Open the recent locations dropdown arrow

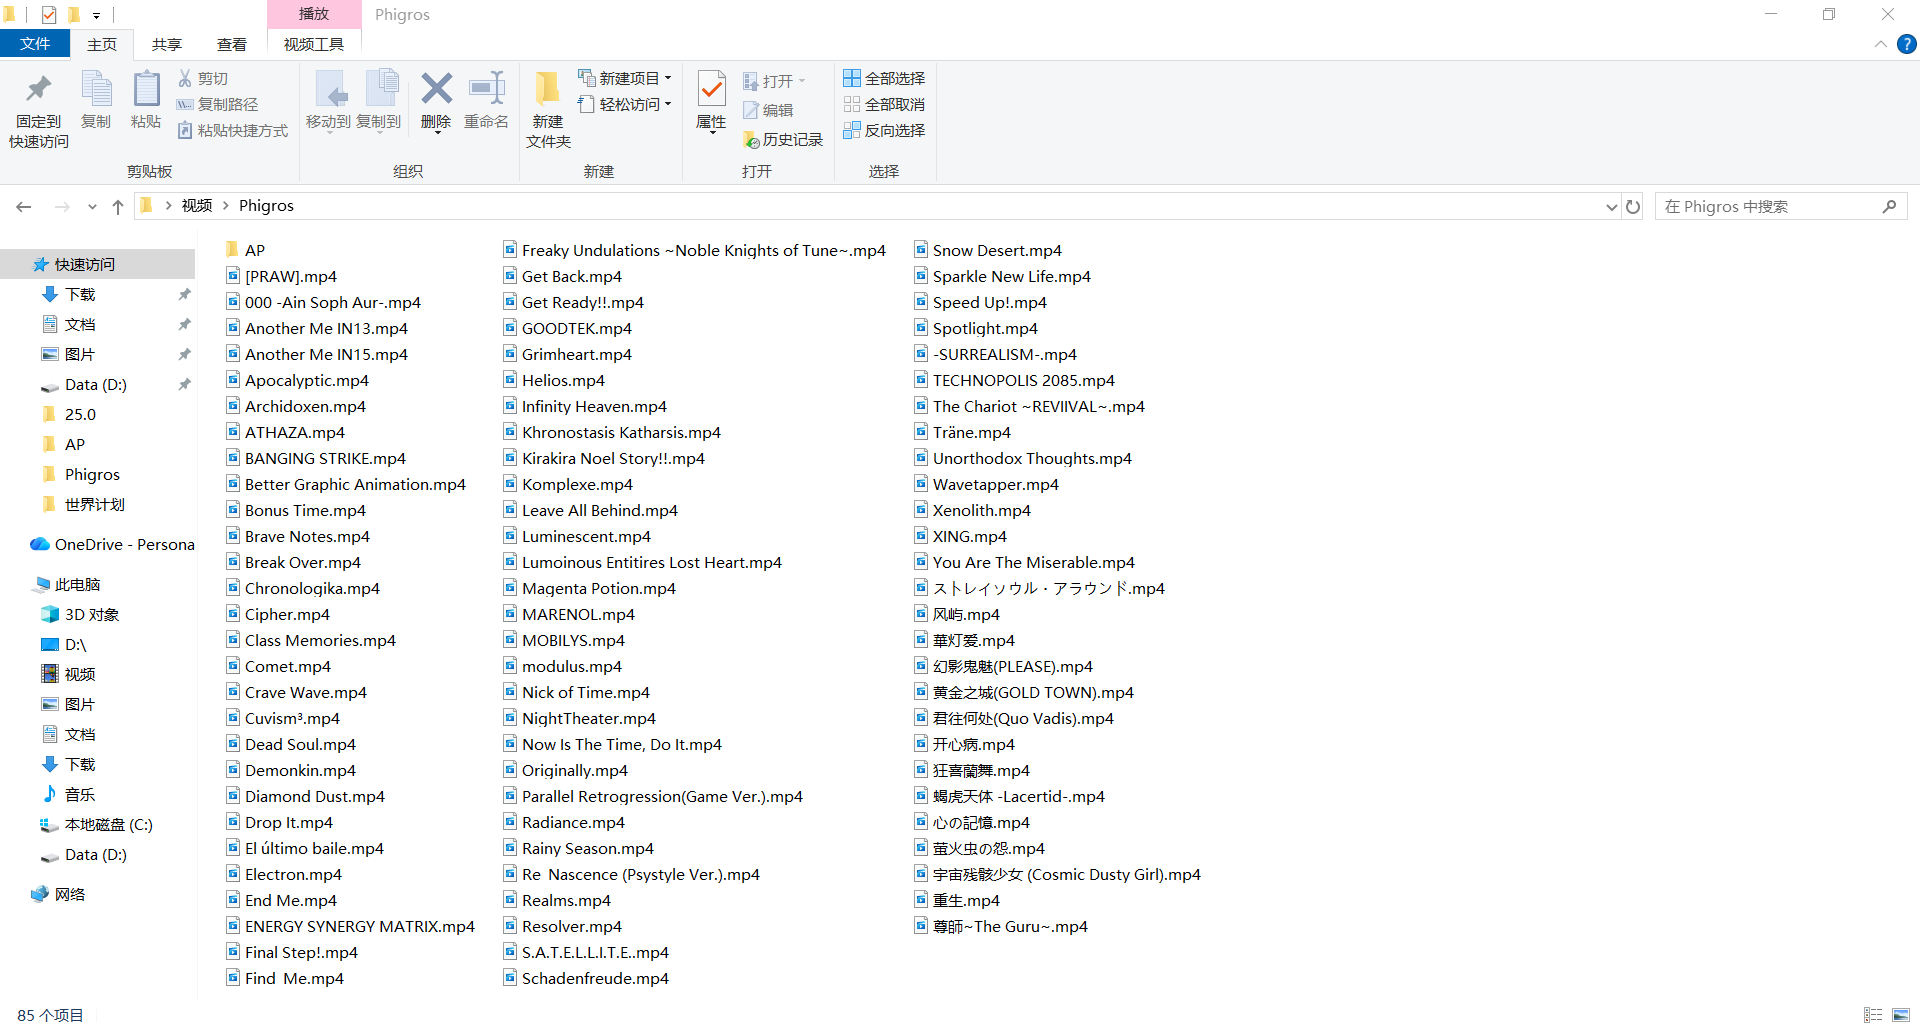tap(92, 207)
